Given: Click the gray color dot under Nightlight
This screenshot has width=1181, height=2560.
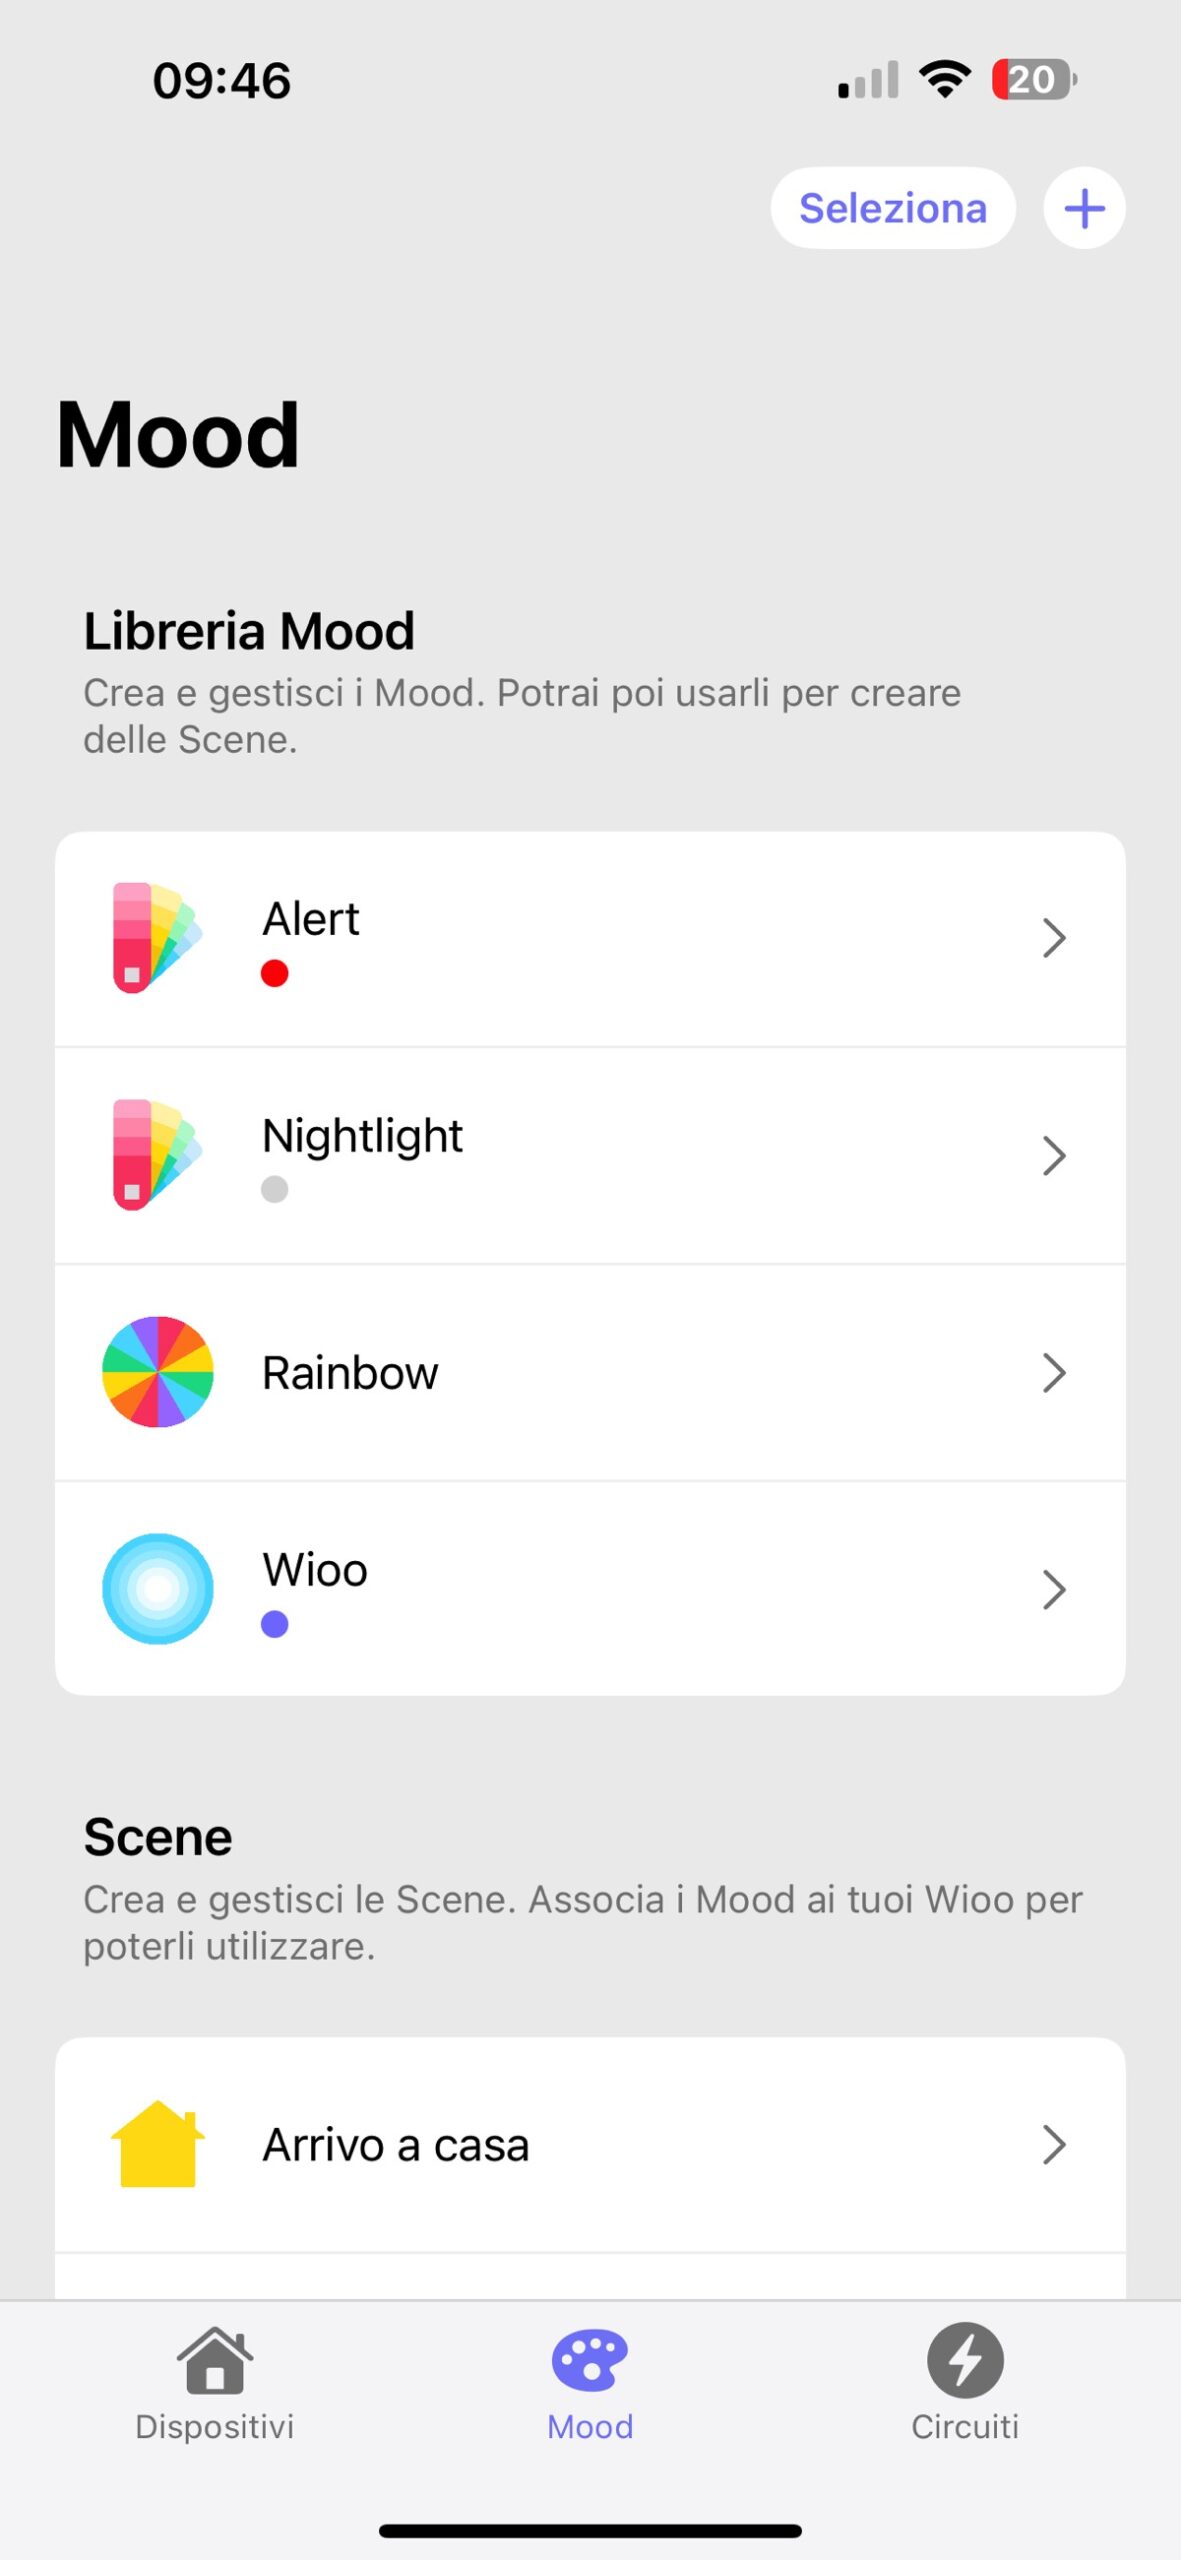Looking at the screenshot, I should click(275, 1189).
